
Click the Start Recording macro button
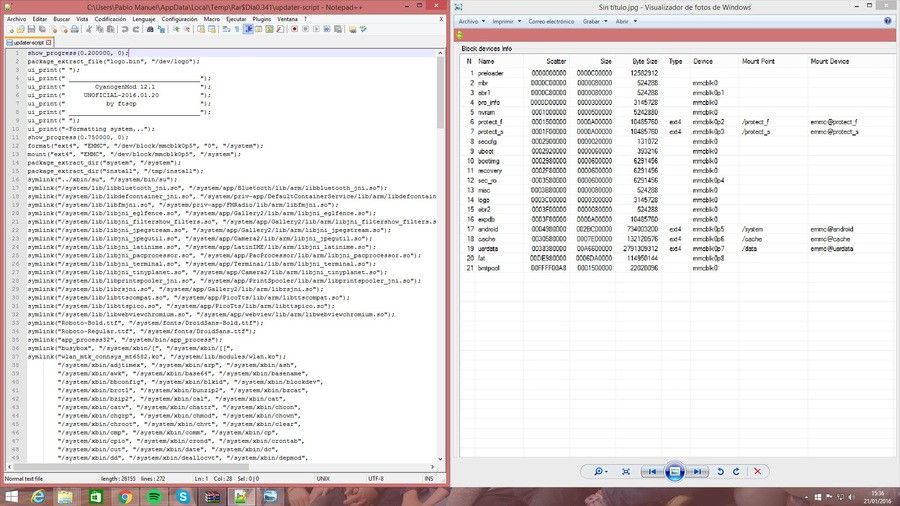[294, 29]
